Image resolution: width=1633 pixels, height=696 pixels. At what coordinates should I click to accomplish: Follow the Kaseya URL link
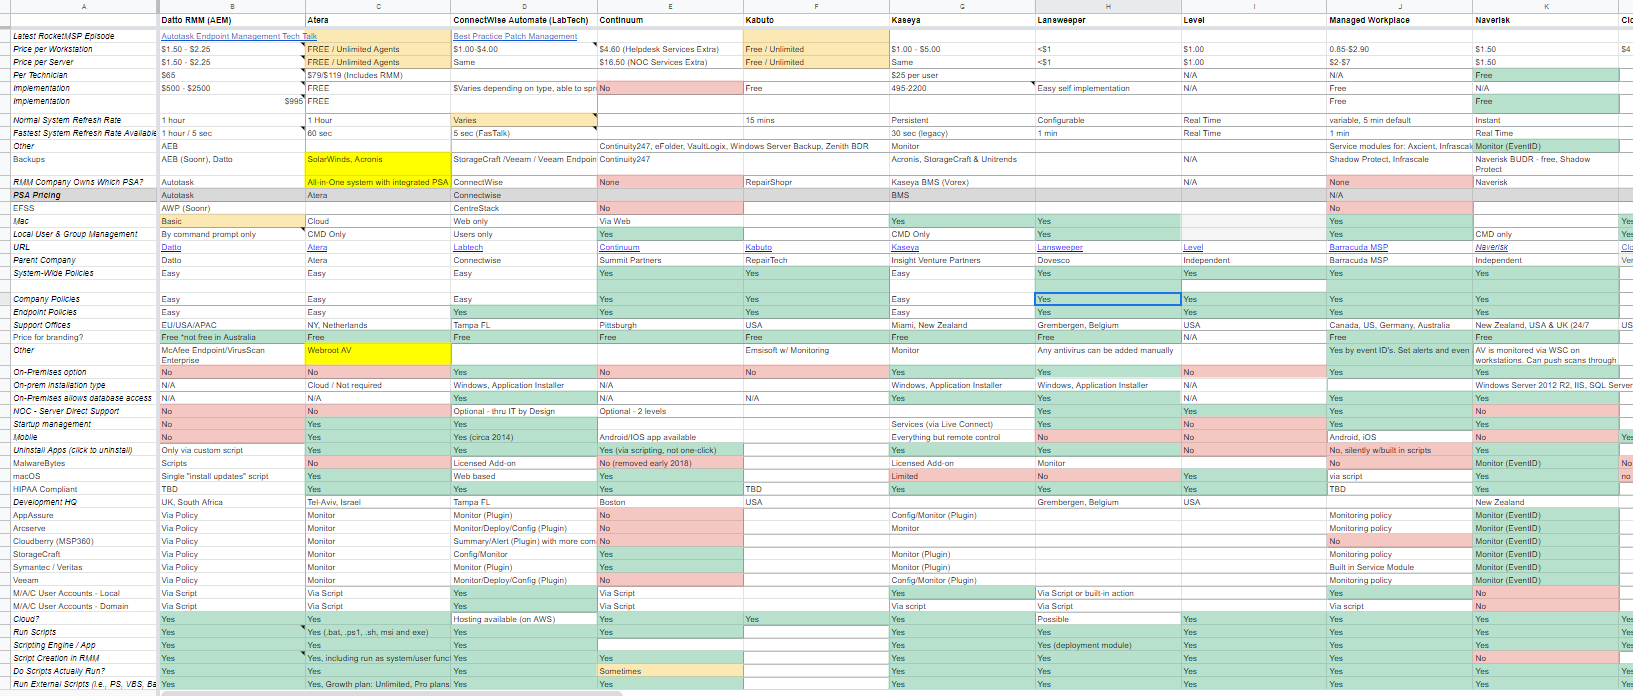(x=905, y=247)
